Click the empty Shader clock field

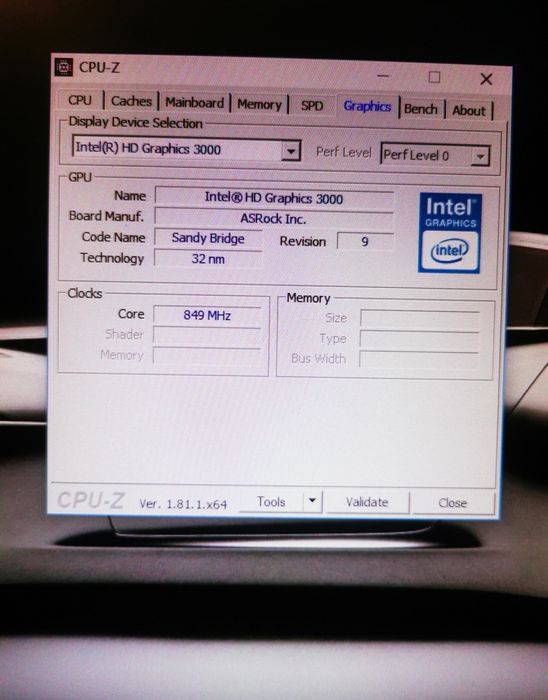(x=207, y=335)
